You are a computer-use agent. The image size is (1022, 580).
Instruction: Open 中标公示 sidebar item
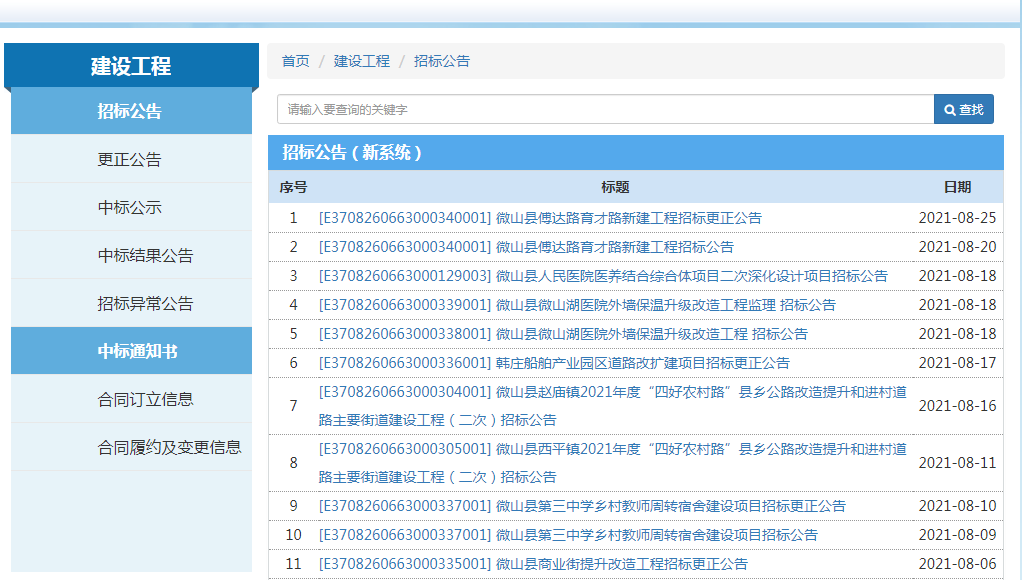tap(129, 207)
